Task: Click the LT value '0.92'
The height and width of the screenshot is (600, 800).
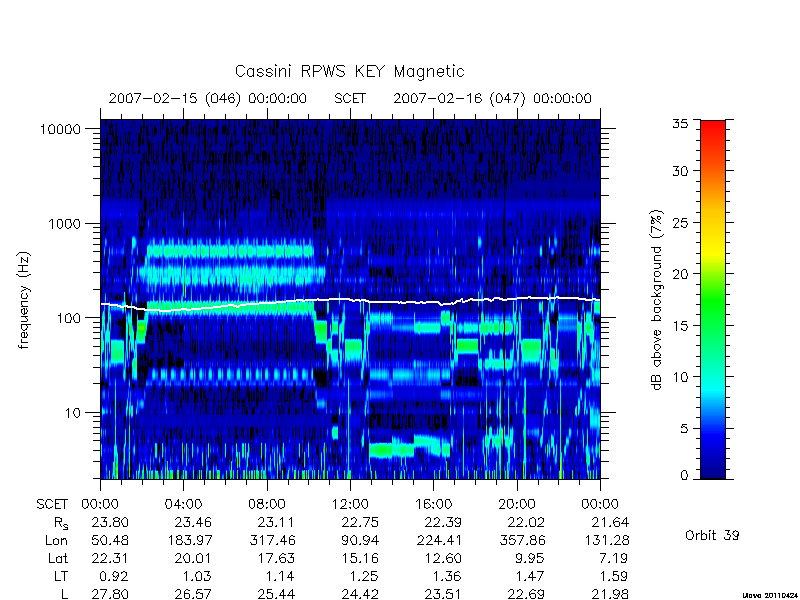Action: pyautogui.click(x=114, y=576)
